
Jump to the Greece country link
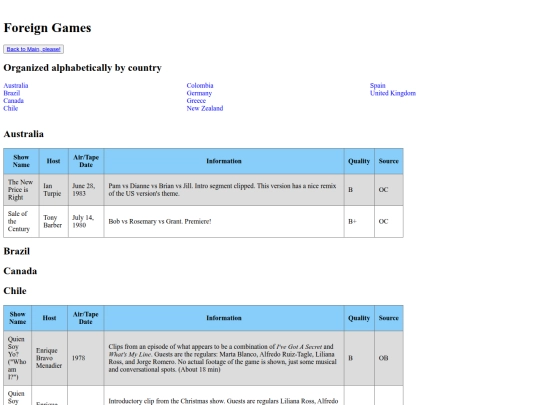click(196, 101)
